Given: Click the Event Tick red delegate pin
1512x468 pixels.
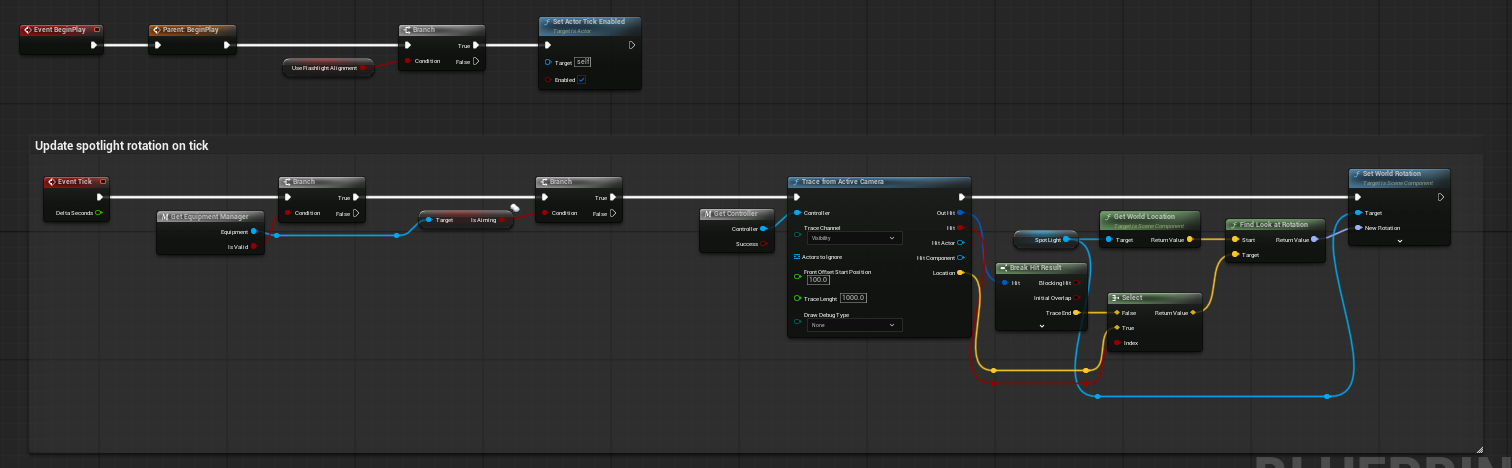Looking at the screenshot, I should click(102, 182).
